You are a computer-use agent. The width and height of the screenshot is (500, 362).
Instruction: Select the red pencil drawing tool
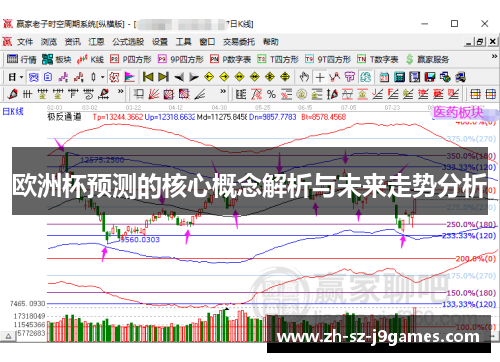pos(13,94)
